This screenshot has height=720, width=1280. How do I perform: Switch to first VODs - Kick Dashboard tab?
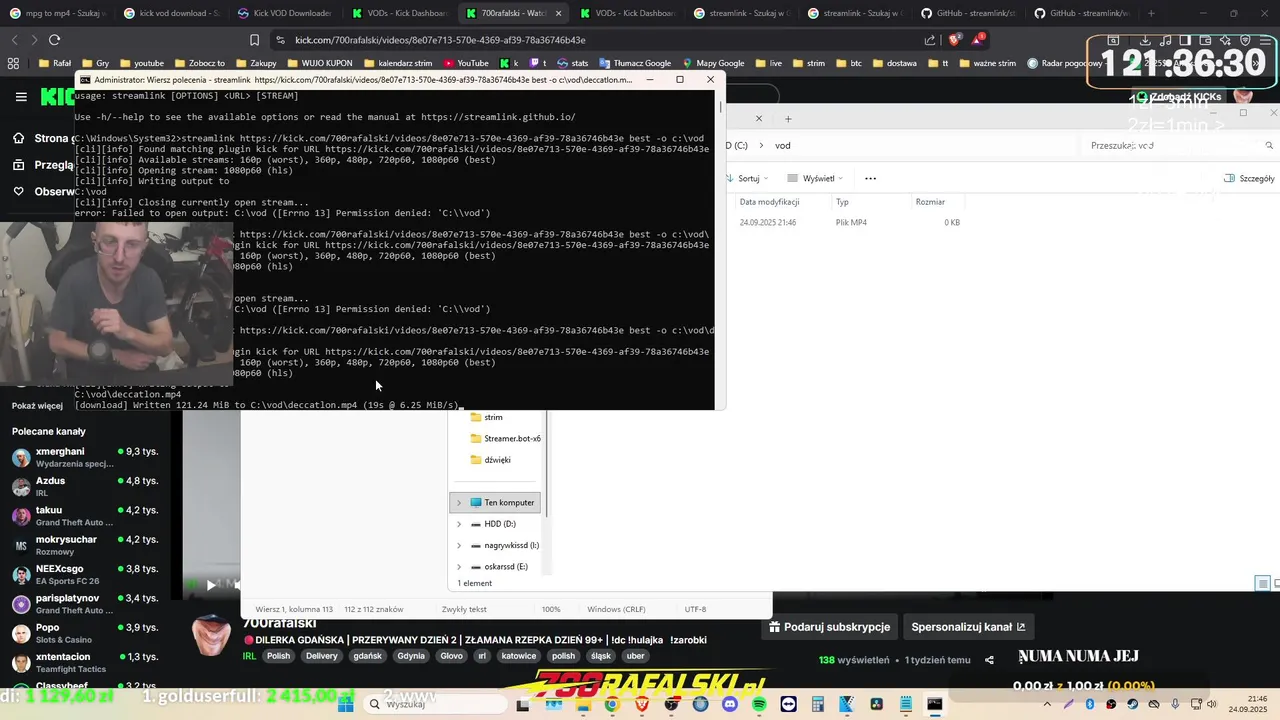400,13
